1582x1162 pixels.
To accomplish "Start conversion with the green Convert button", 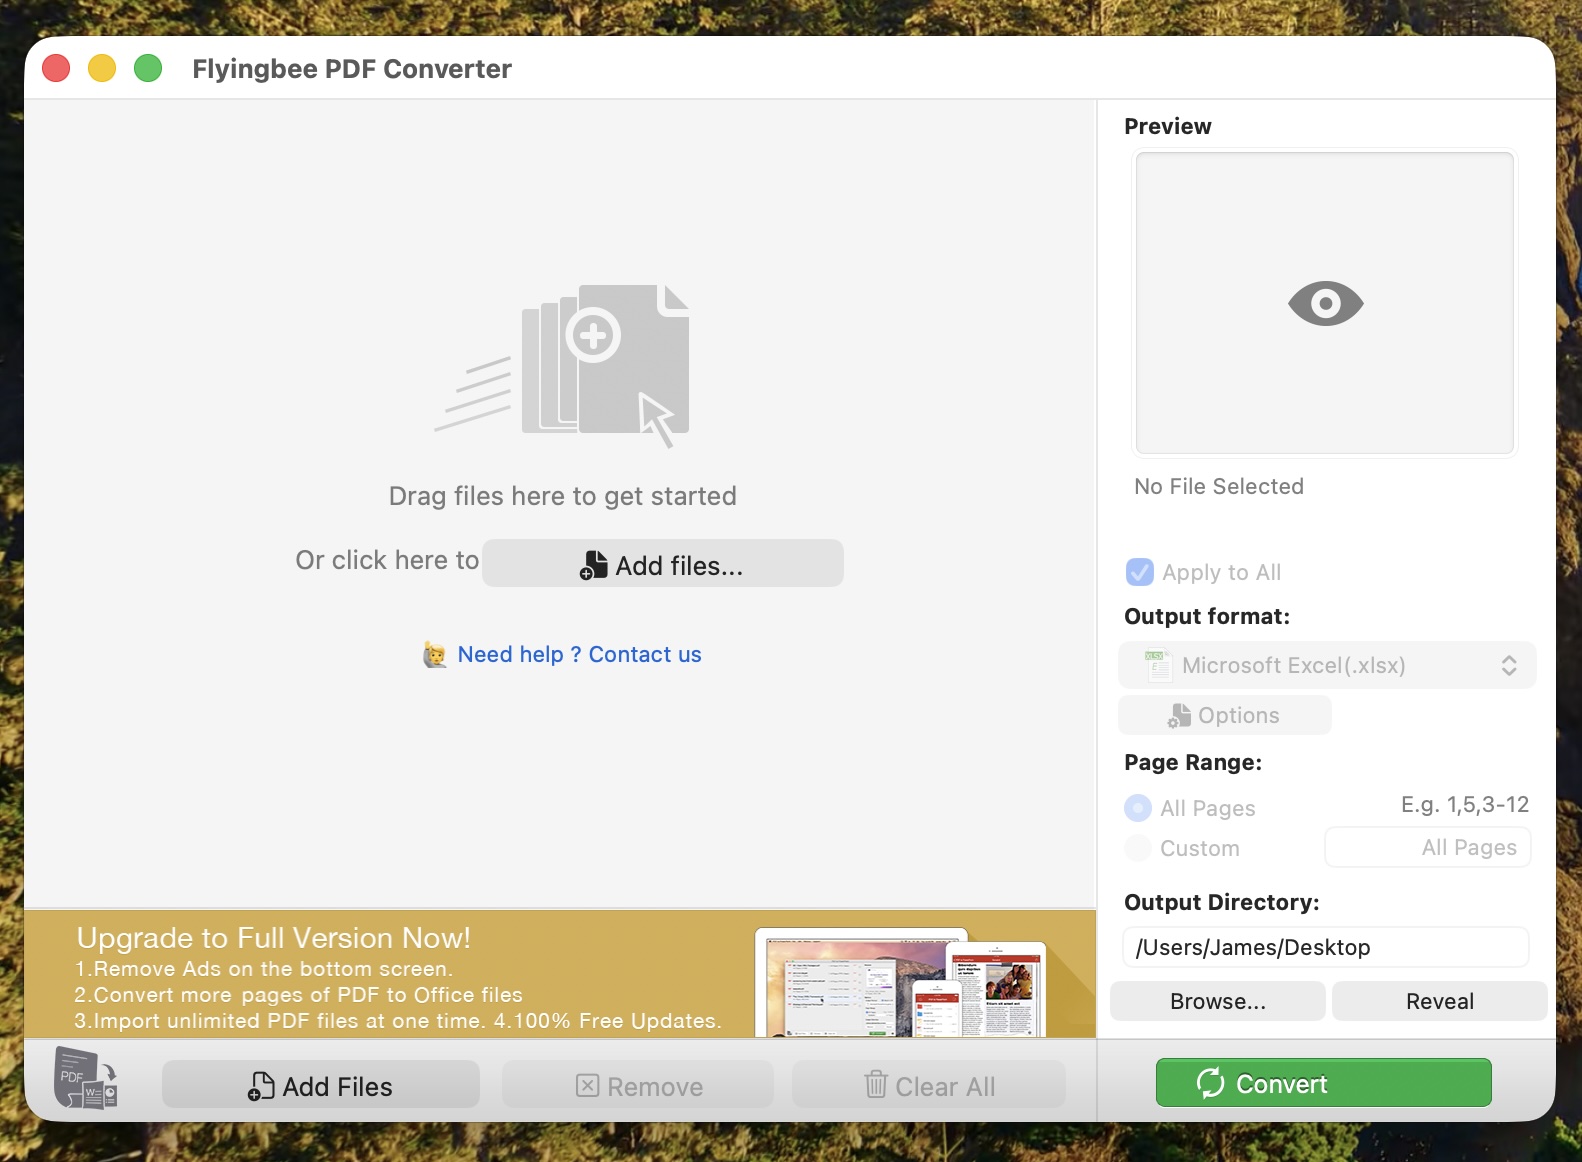I will click(1323, 1083).
